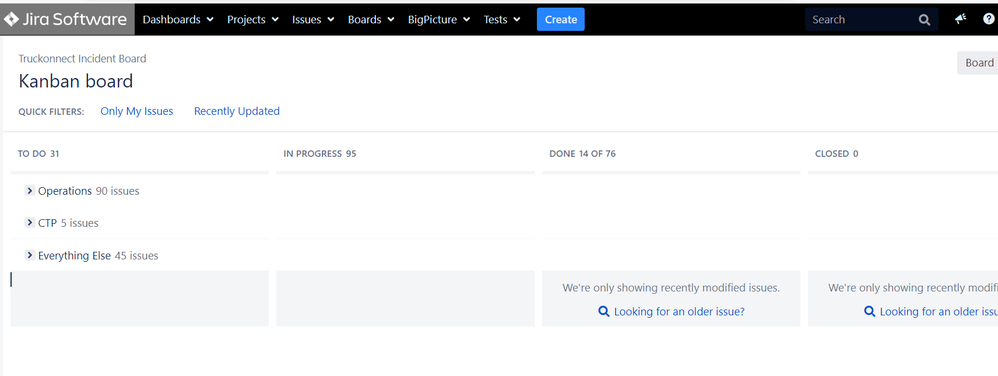The width and height of the screenshot is (998, 376).
Task: Click the search magnifier icon
Action: pyautogui.click(x=924, y=20)
